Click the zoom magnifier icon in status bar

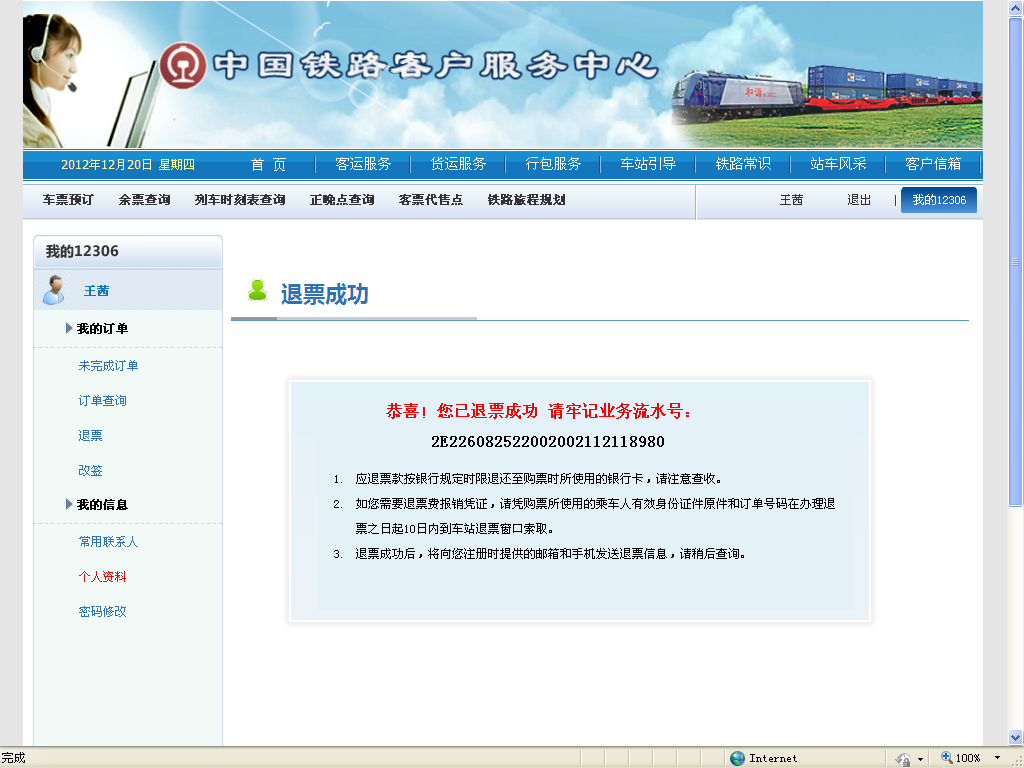click(x=946, y=758)
